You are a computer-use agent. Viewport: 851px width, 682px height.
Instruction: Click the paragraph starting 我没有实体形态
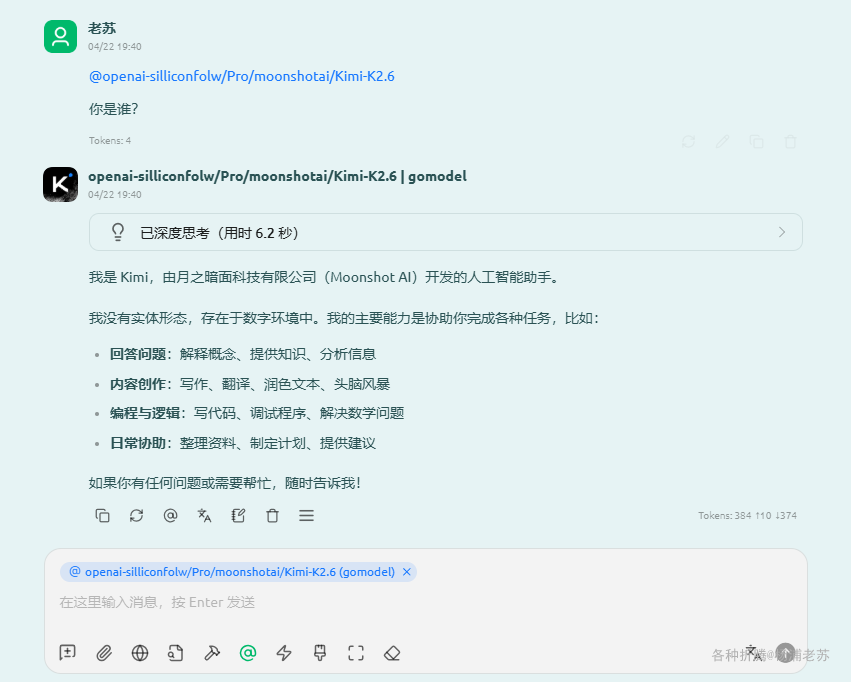344,318
